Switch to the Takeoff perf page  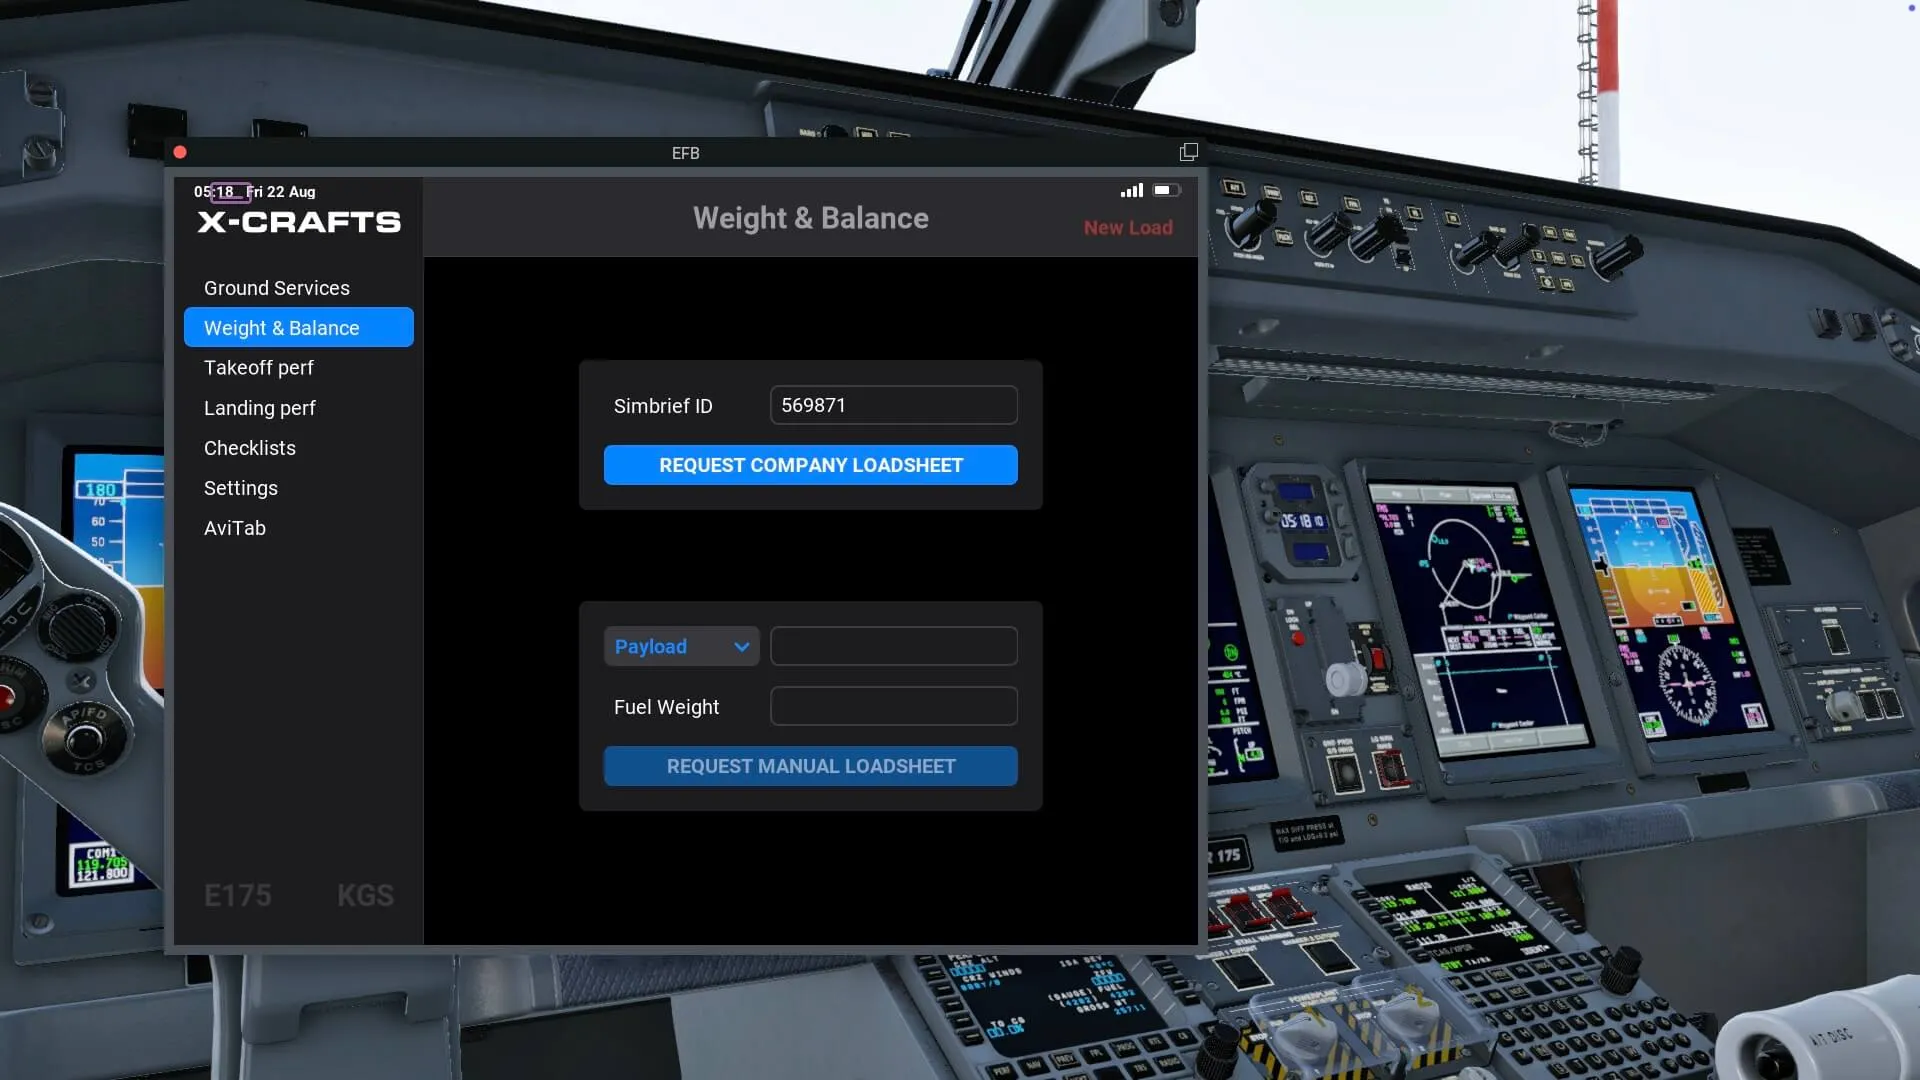click(x=259, y=368)
